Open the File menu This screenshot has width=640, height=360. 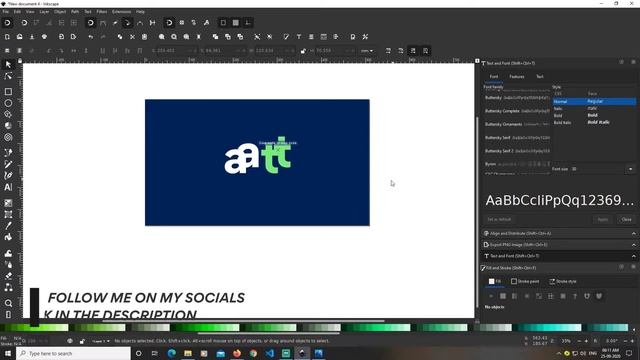click(x=5, y=12)
